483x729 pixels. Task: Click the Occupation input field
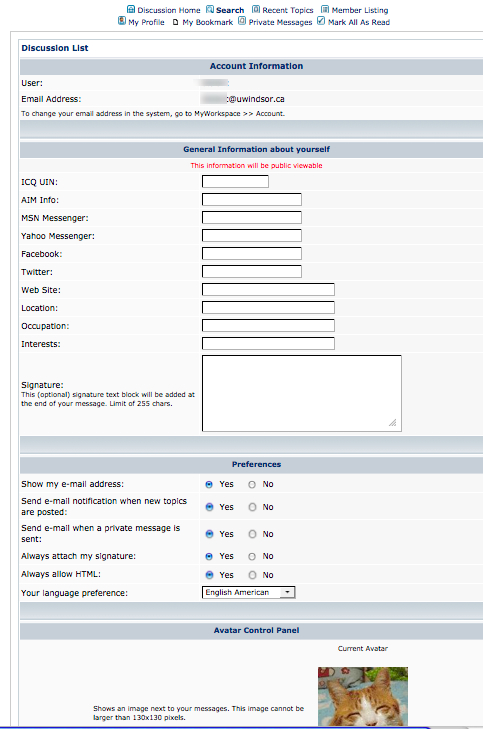(x=268, y=325)
